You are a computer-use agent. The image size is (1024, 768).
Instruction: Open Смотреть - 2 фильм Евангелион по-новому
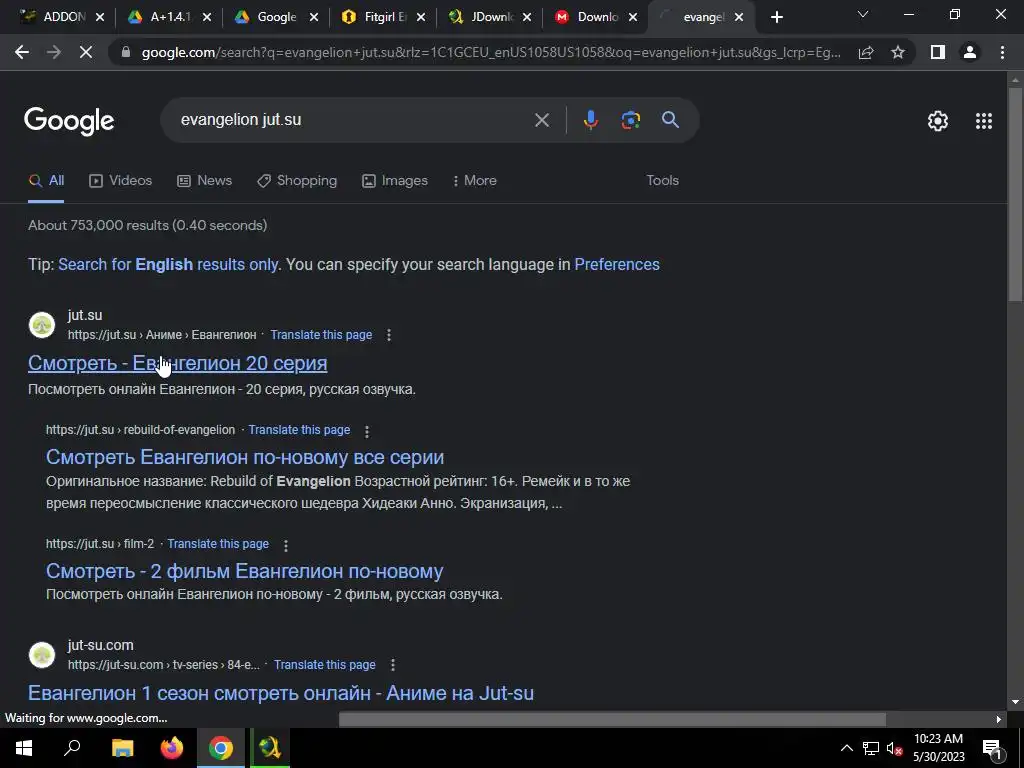244,571
